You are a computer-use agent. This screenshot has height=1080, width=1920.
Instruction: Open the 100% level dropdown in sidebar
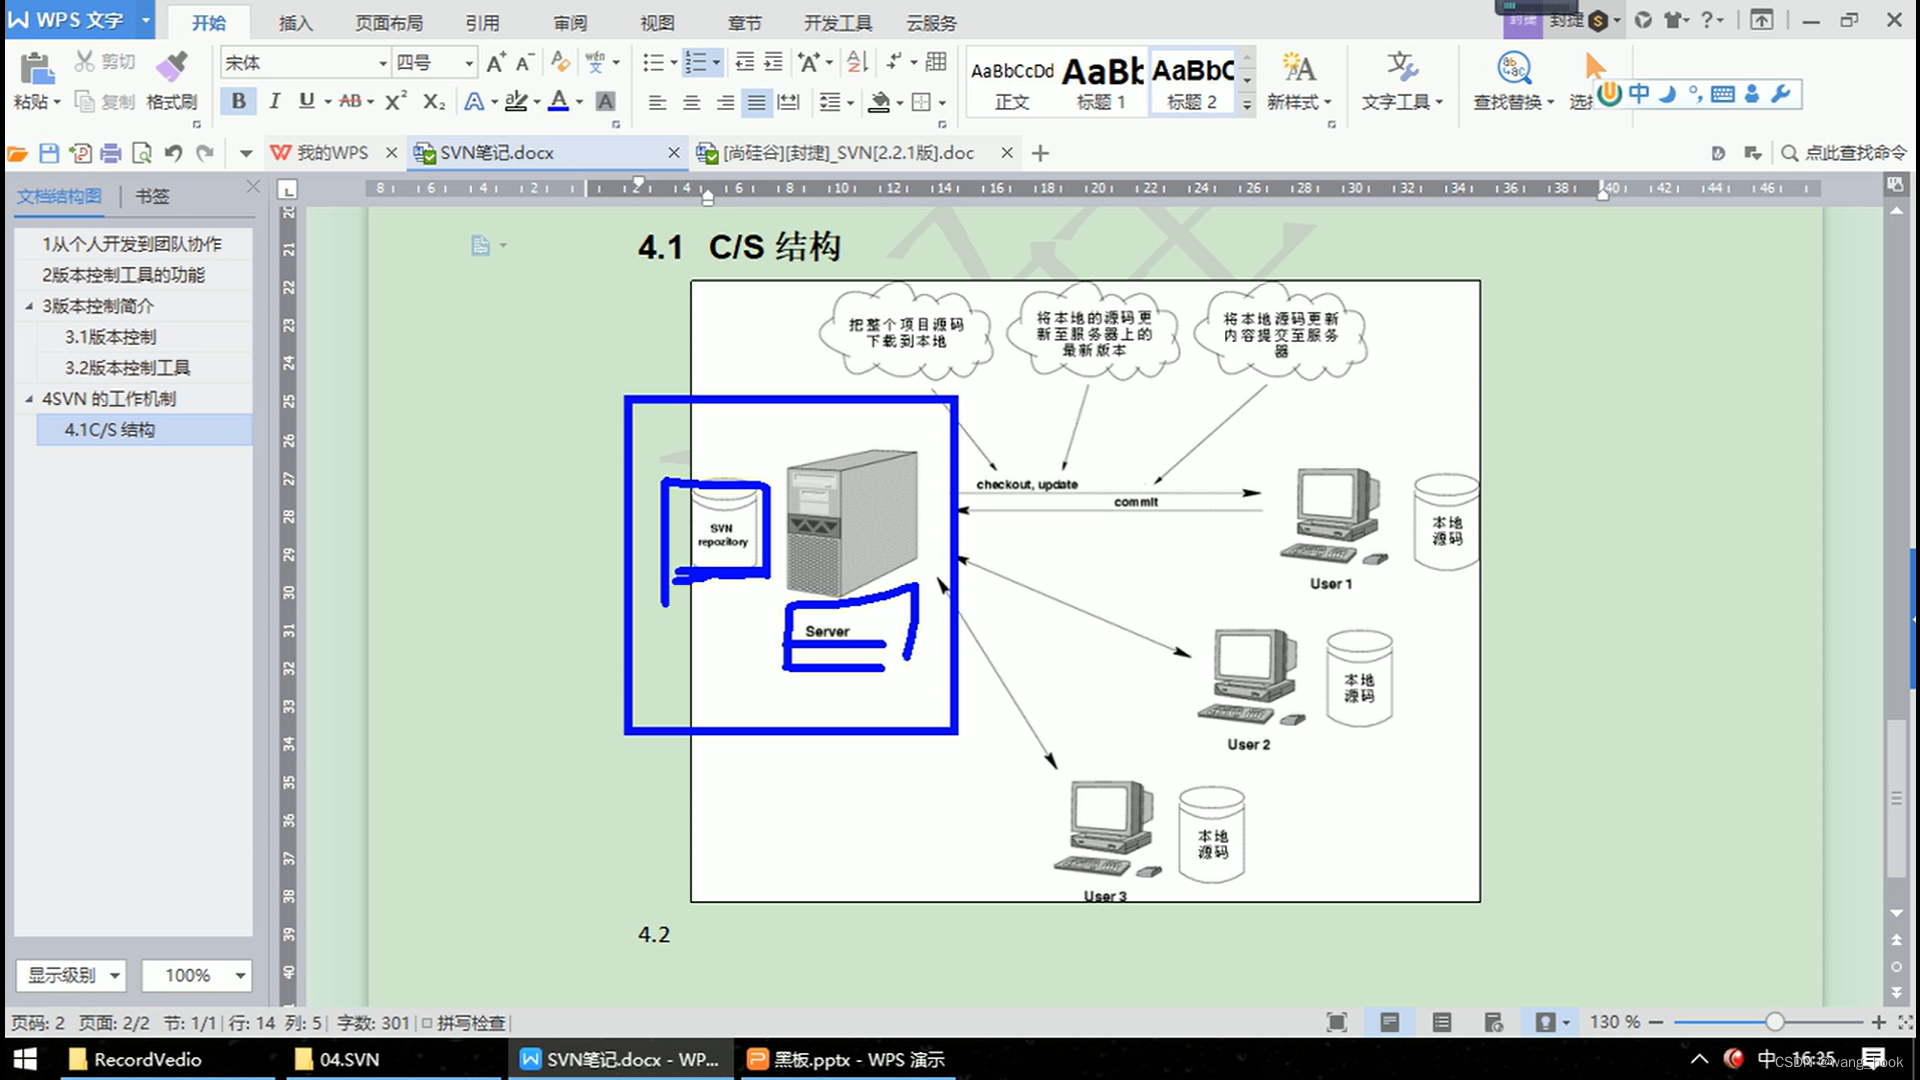coord(240,975)
